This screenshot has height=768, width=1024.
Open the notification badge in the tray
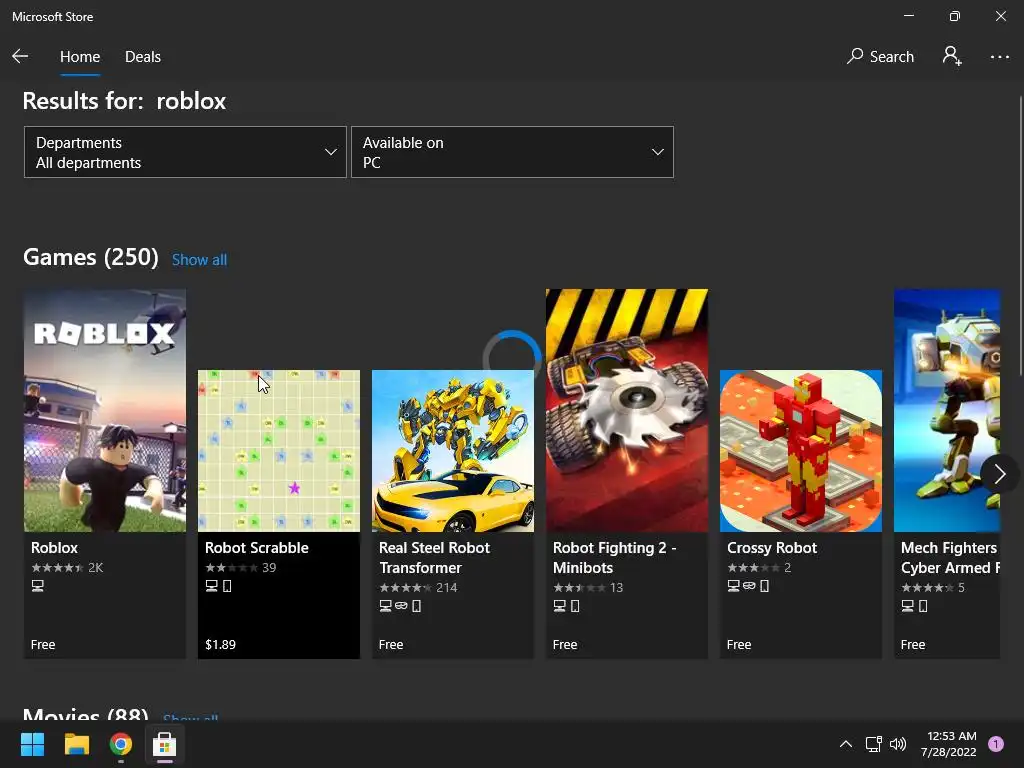click(996, 744)
